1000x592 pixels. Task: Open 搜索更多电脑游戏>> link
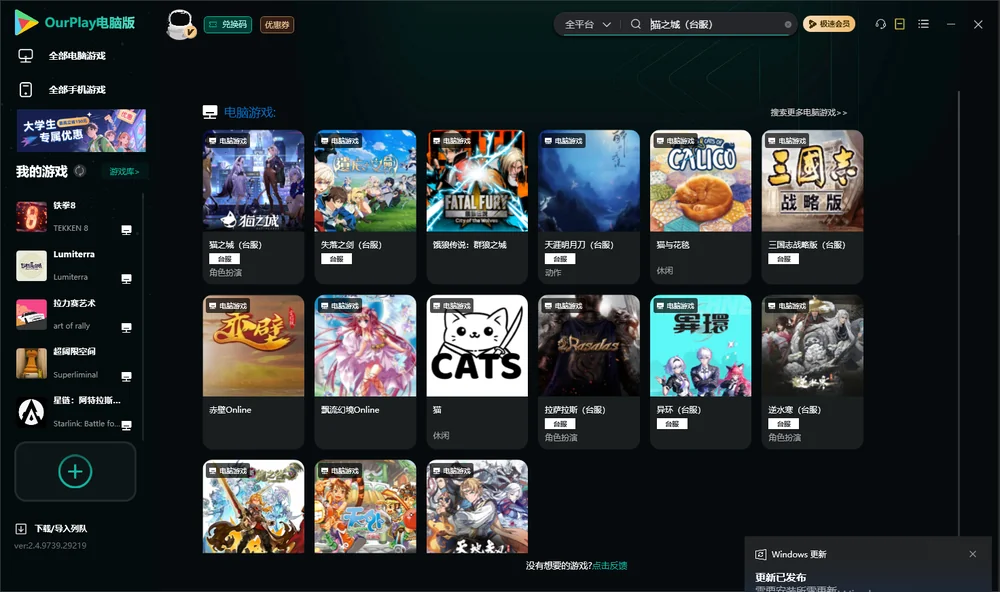pos(808,112)
